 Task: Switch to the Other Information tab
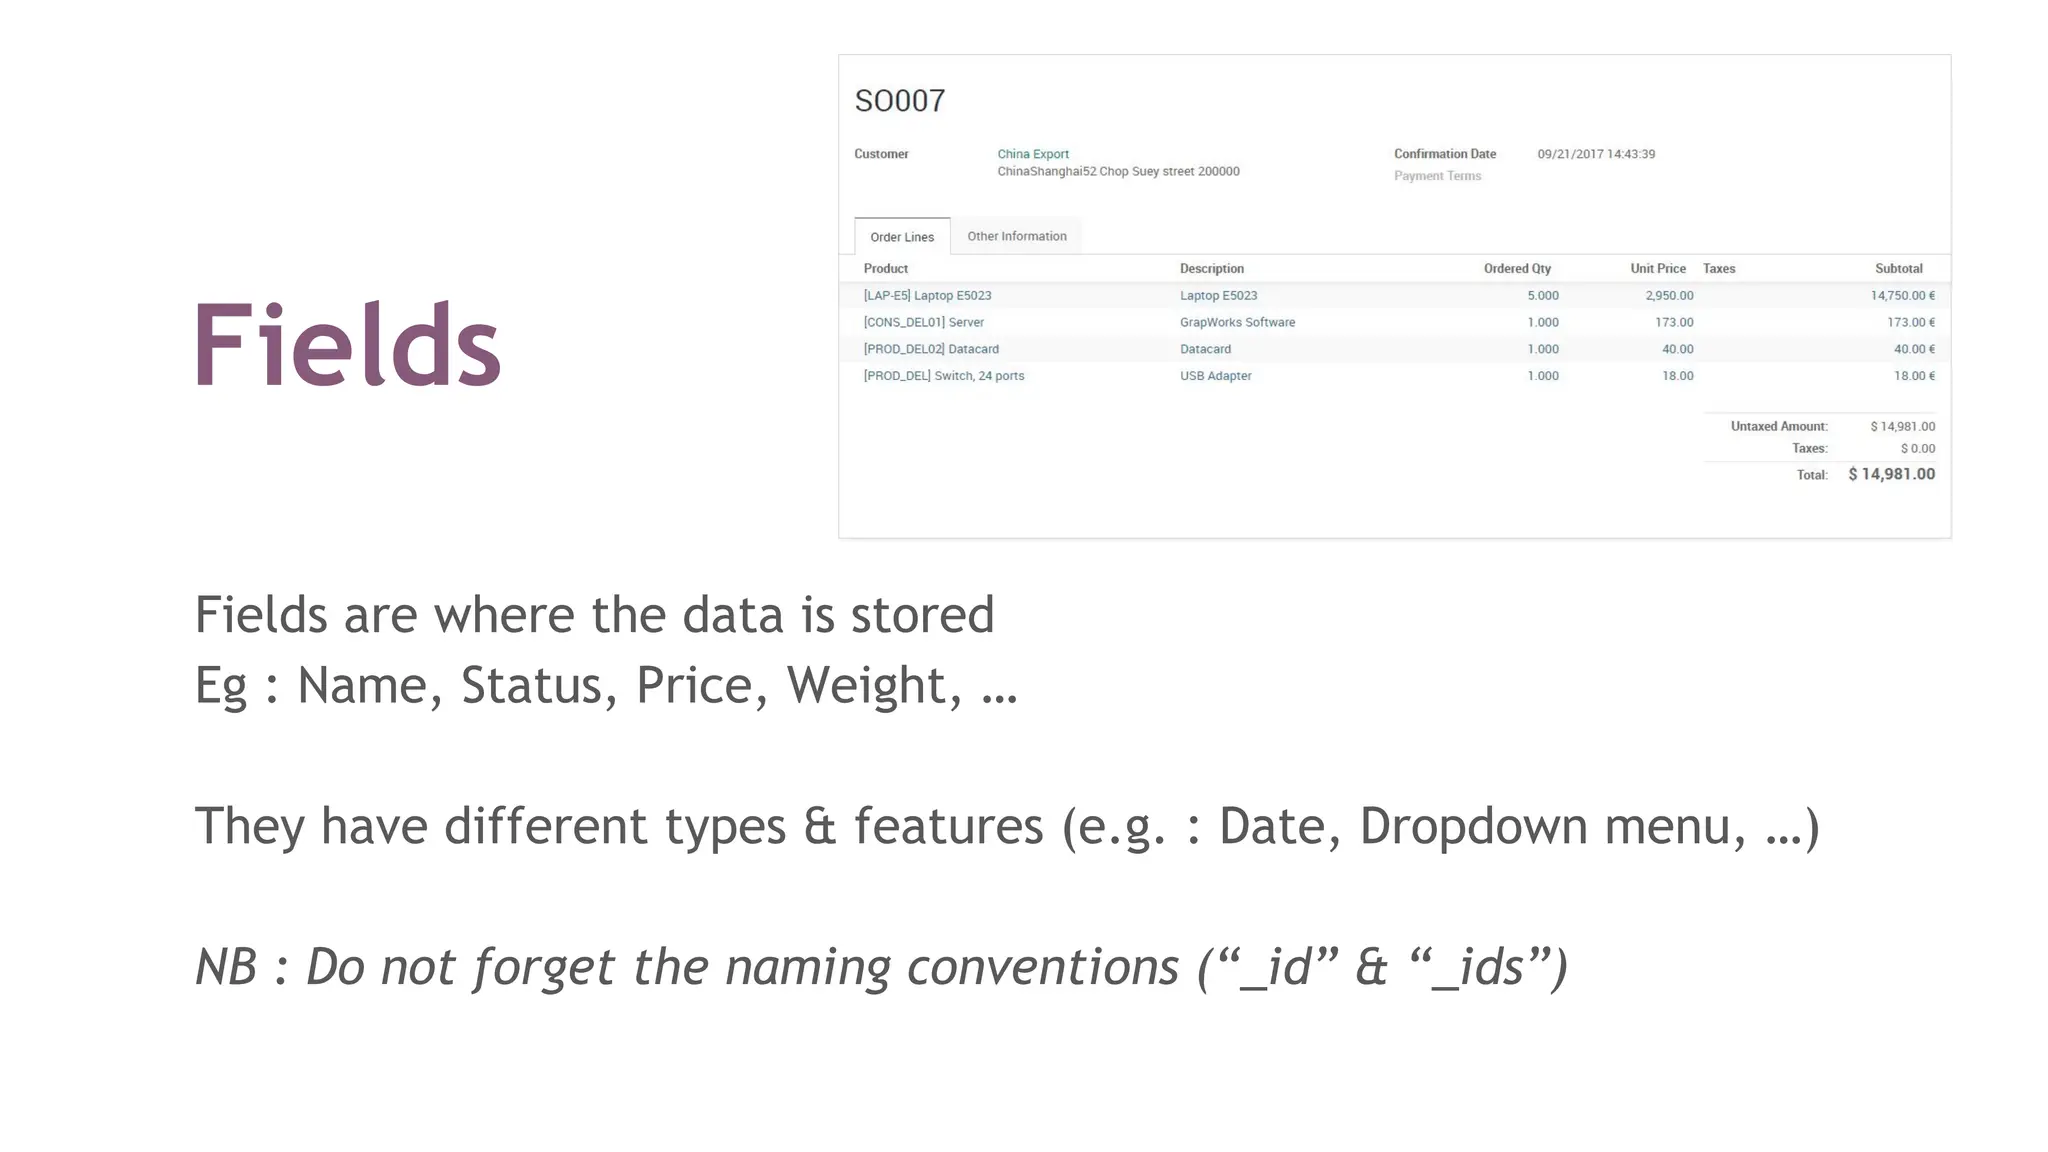click(1016, 237)
